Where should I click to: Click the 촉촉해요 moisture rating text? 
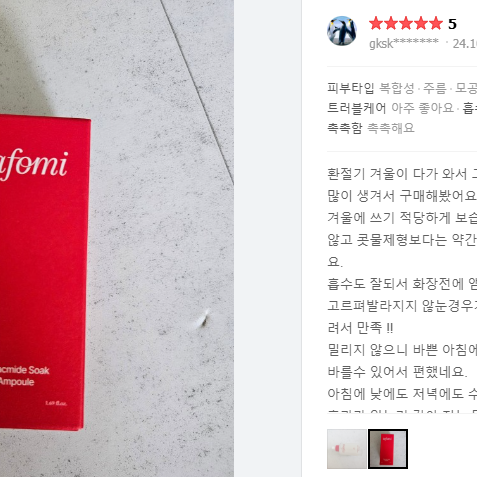click(391, 128)
